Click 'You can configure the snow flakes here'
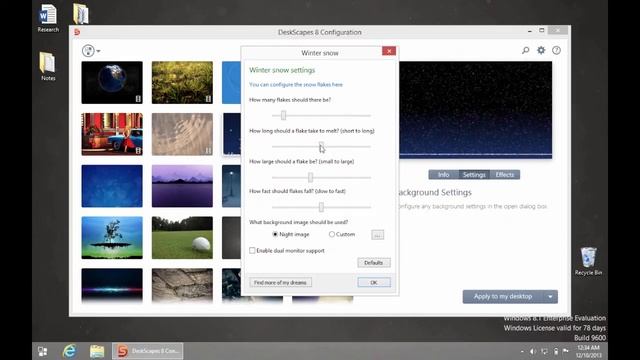Screen dimensions: 640x360 coord(296,84)
